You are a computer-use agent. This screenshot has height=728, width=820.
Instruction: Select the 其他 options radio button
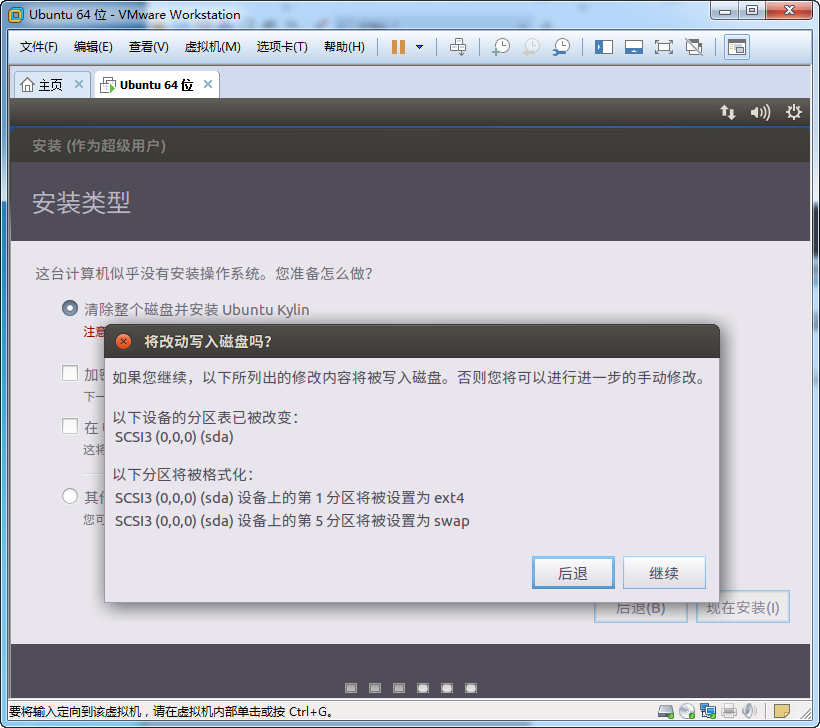pos(70,496)
